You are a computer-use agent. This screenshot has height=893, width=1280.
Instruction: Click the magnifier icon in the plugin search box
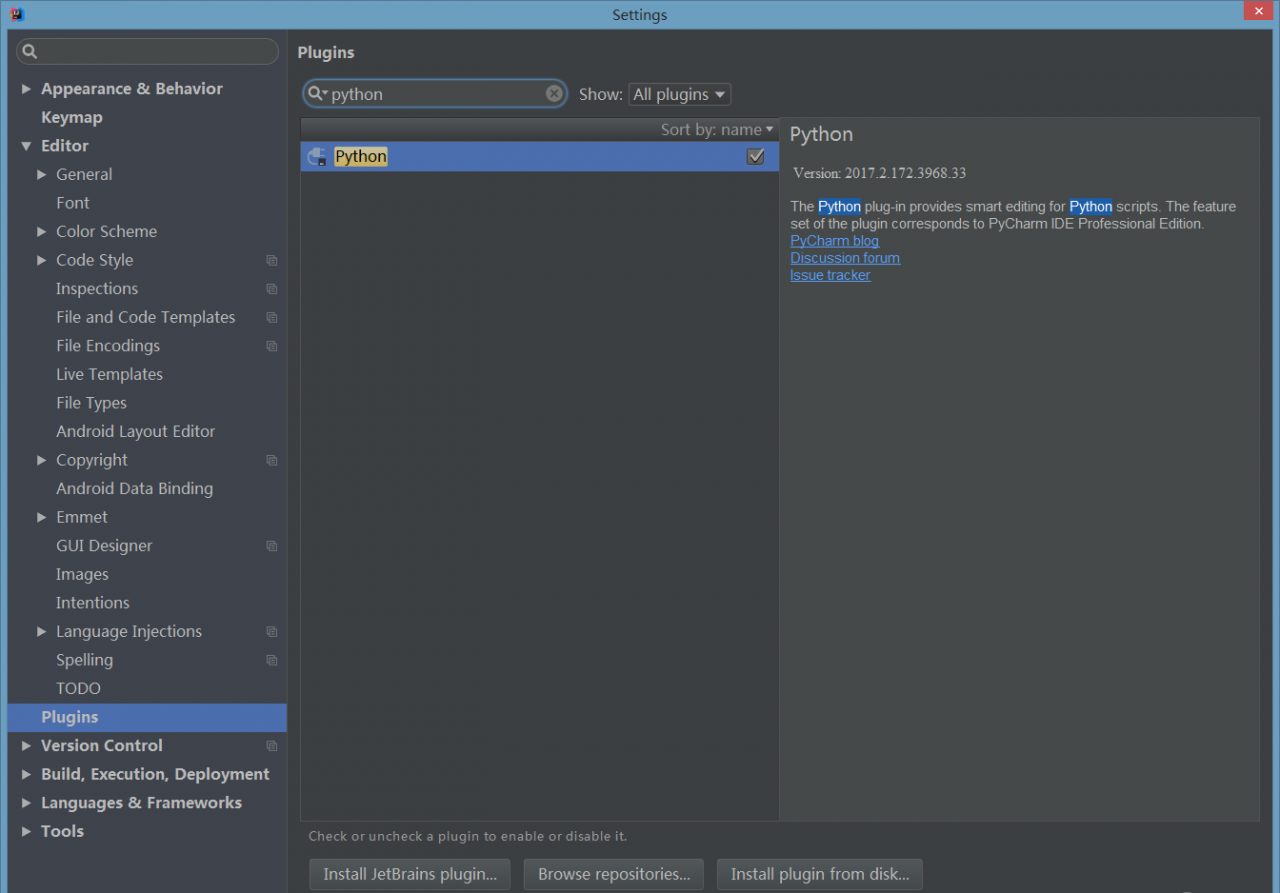(x=317, y=94)
